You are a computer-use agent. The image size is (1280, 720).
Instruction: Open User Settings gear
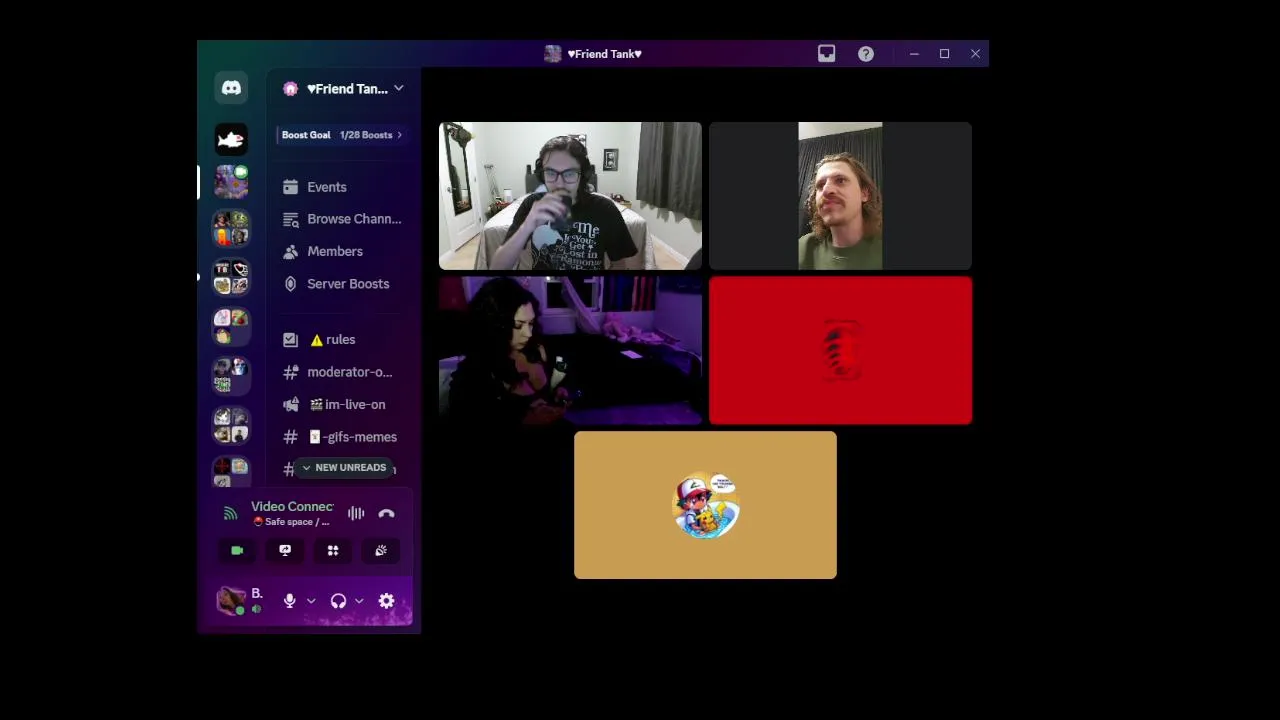click(387, 601)
